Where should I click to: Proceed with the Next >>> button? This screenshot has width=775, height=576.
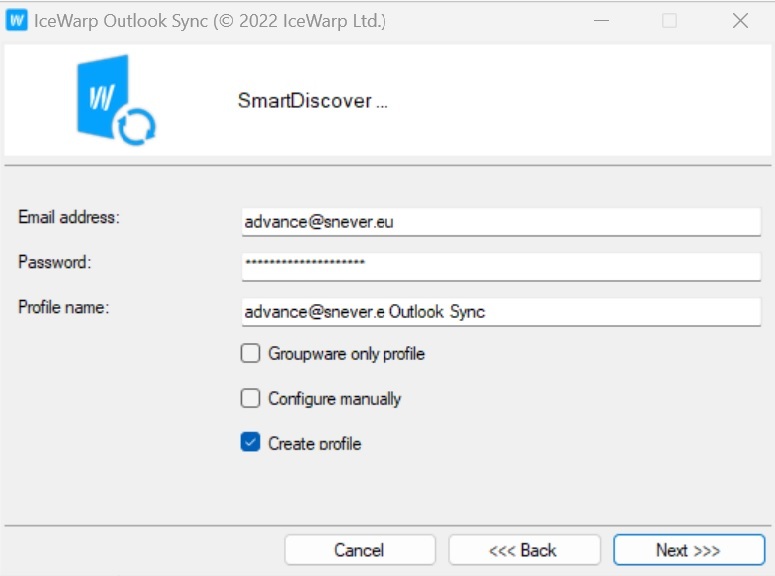pyautogui.click(x=689, y=550)
